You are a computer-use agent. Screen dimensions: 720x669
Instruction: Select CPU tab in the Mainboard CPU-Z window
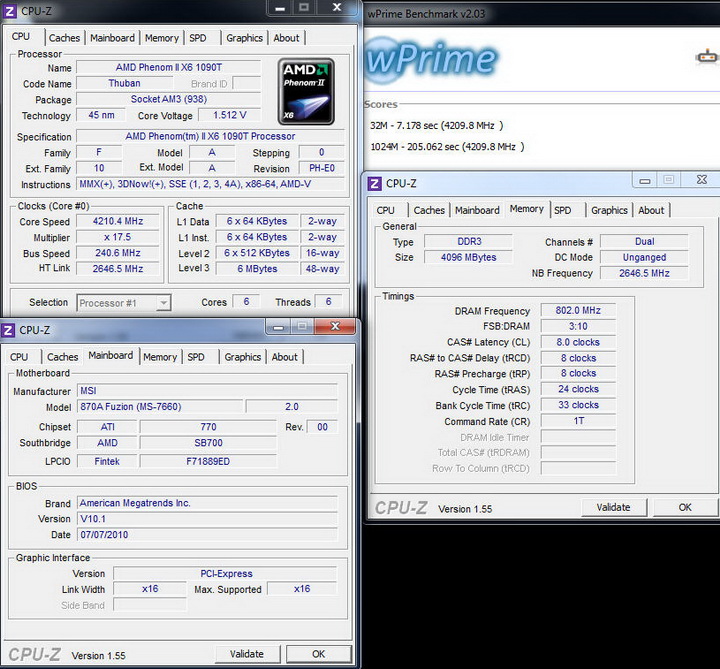coord(19,357)
